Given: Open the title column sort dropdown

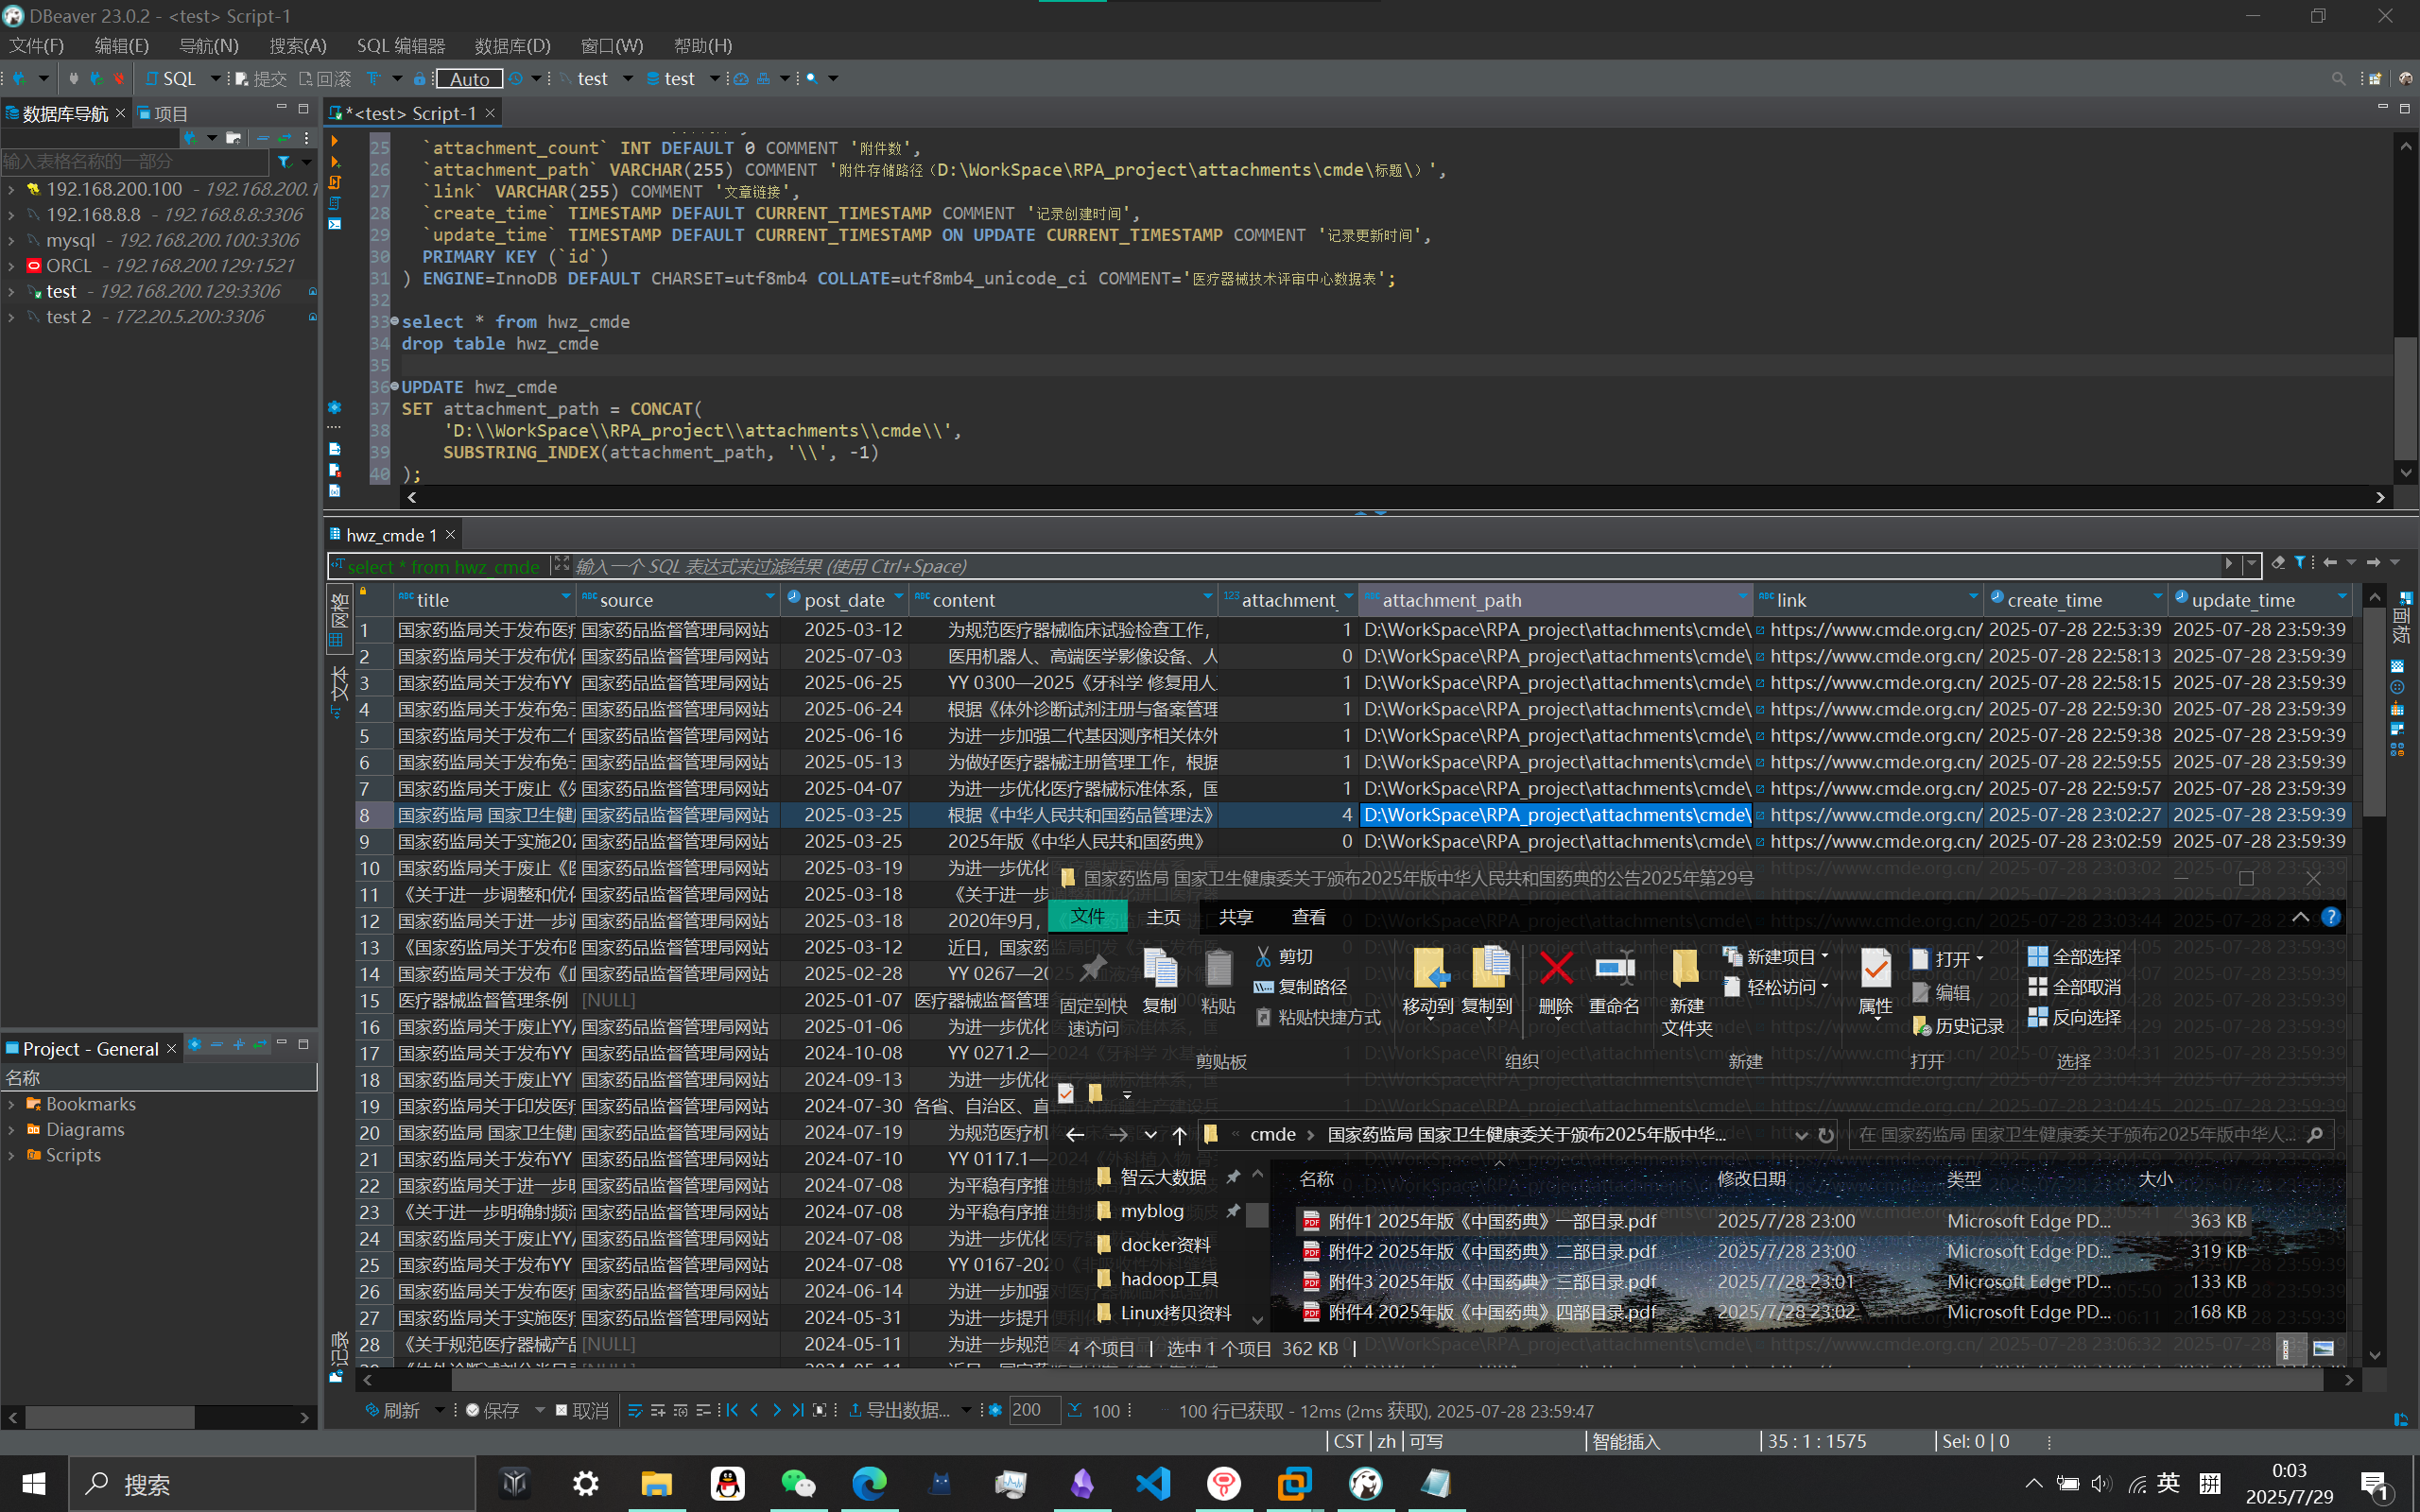Looking at the screenshot, I should coord(566,598).
